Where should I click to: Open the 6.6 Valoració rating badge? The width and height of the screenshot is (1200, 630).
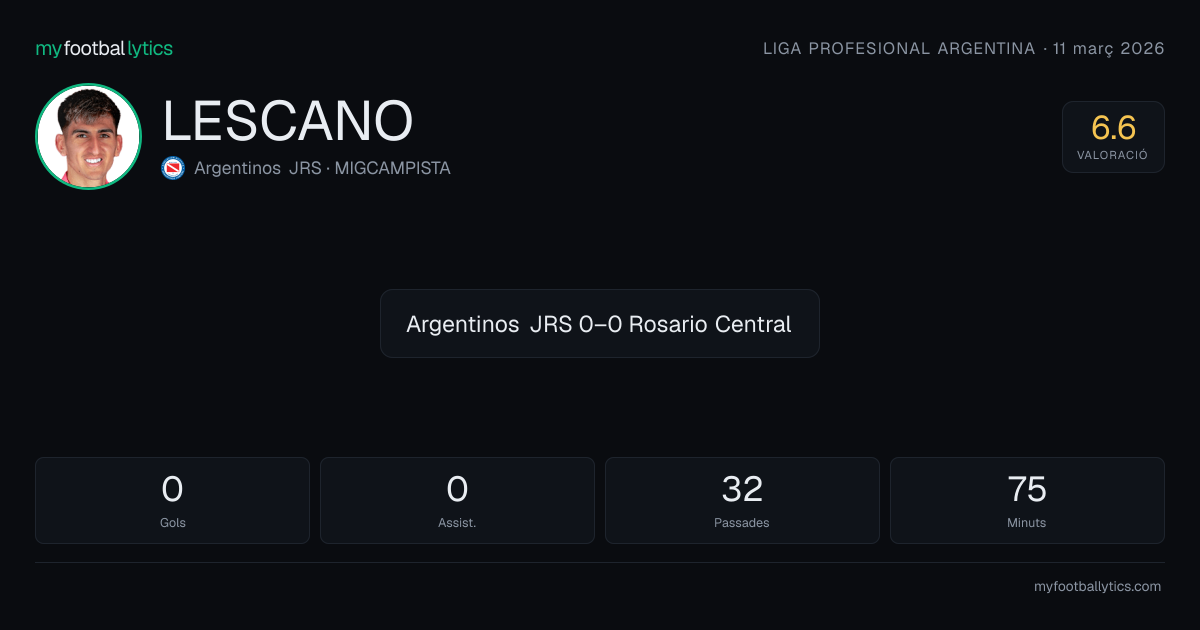(x=1113, y=137)
